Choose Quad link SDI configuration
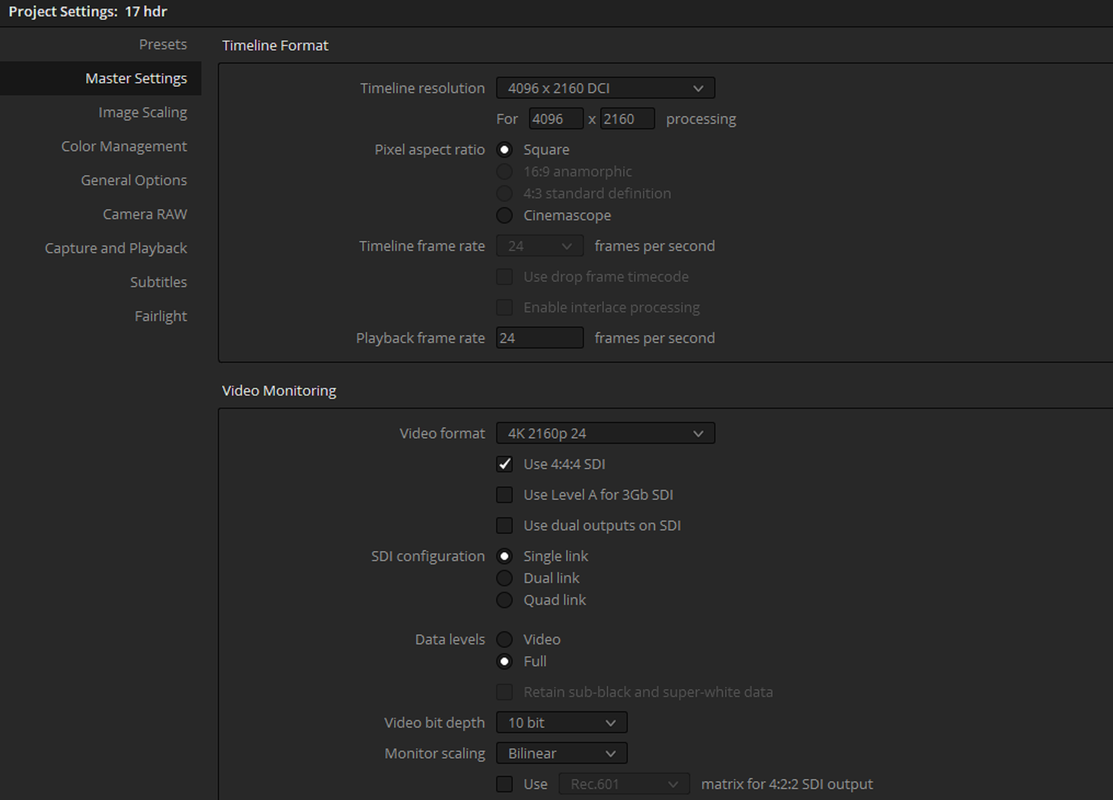Screen dimensions: 1113x800 click(x=505, y=600)
